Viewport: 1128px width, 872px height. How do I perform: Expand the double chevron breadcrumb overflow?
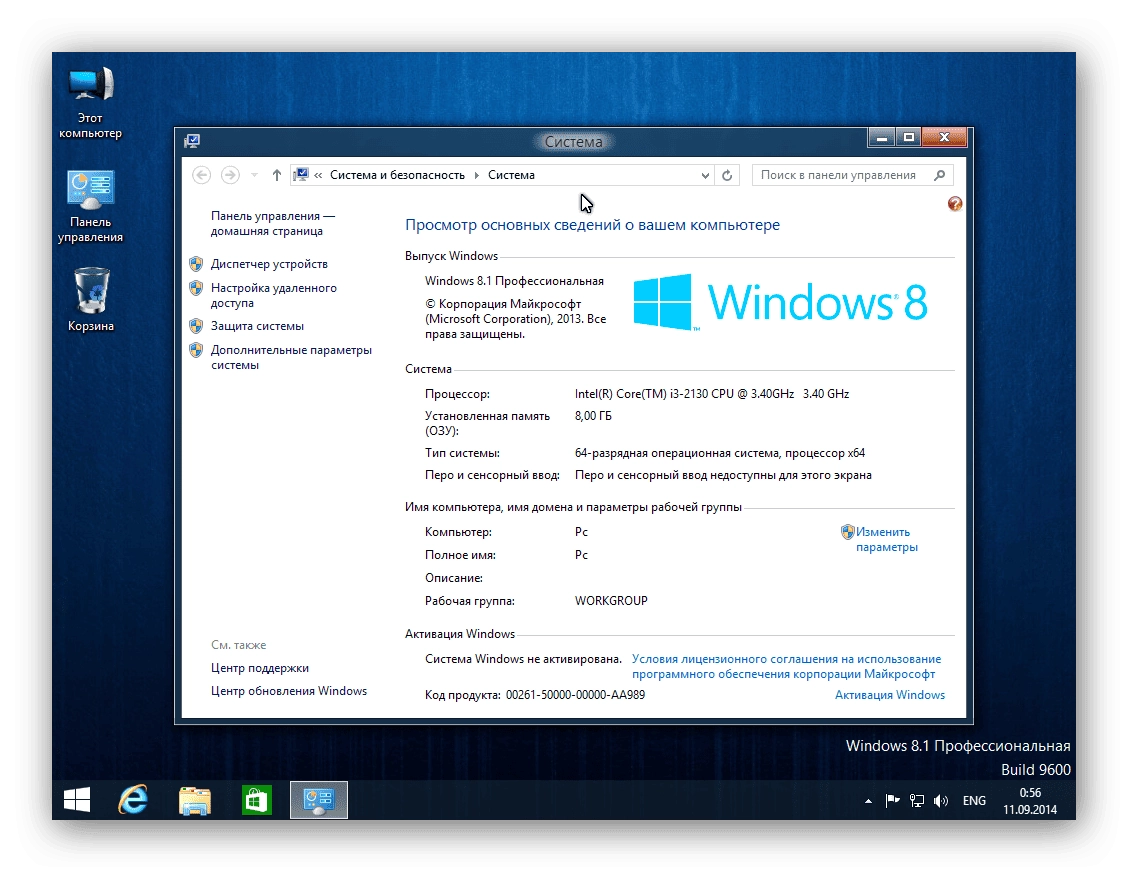click(x=318, y=175)
